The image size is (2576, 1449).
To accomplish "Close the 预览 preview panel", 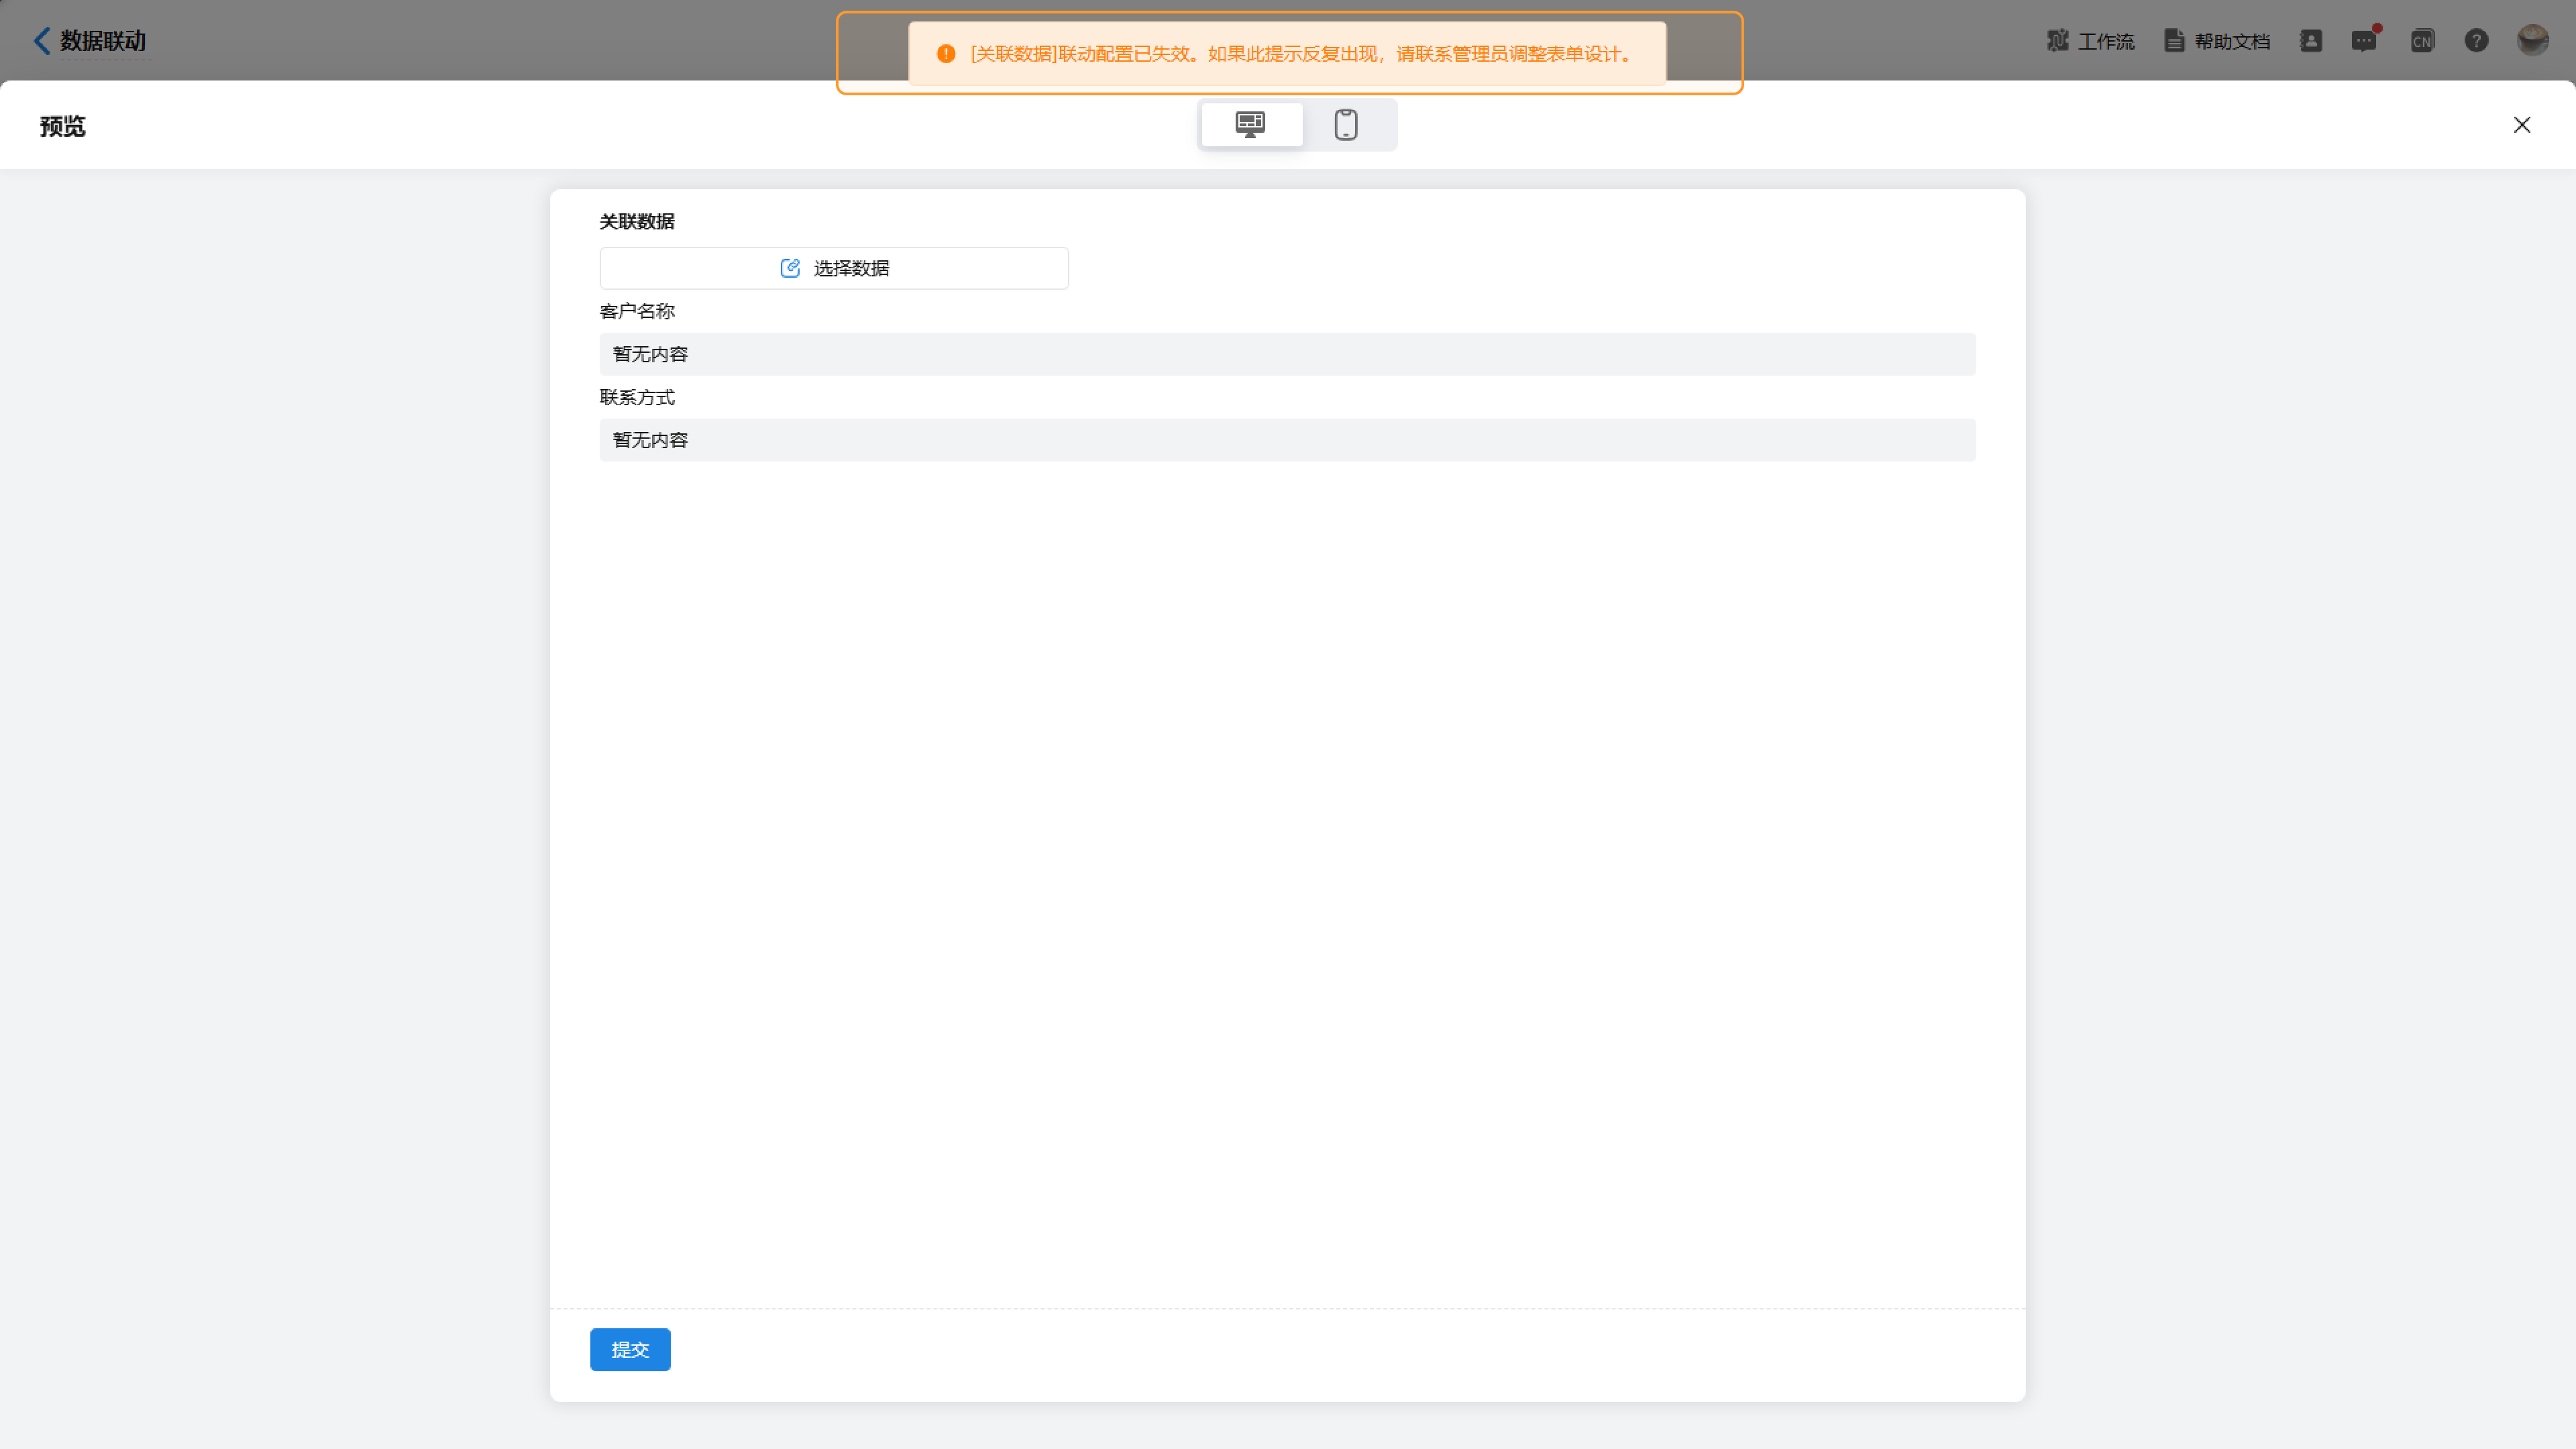I will (x=2522, y=125).
